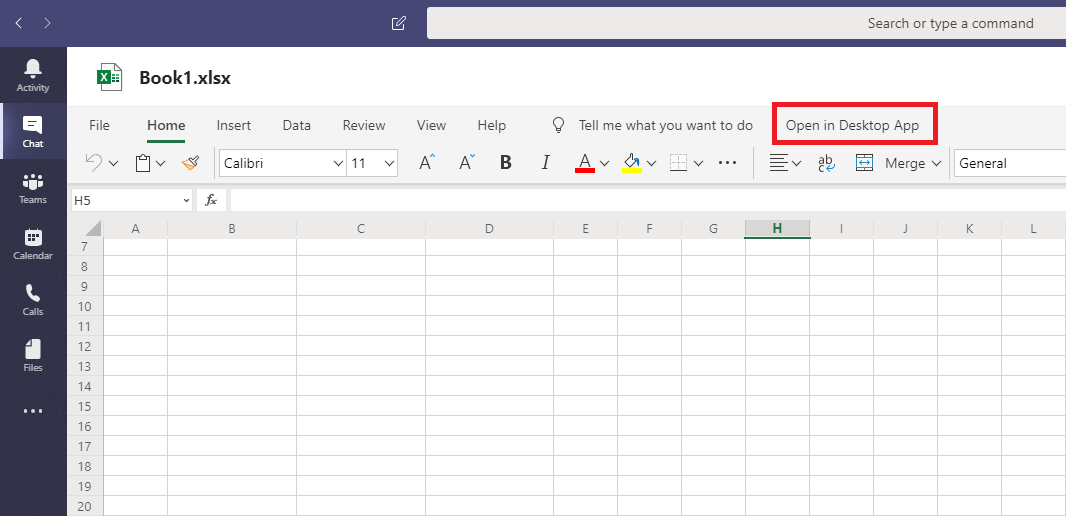Apply cell borders icon
Image resolution: width=1066 pixels, height=516 pixels.
(x=678, y=163)
